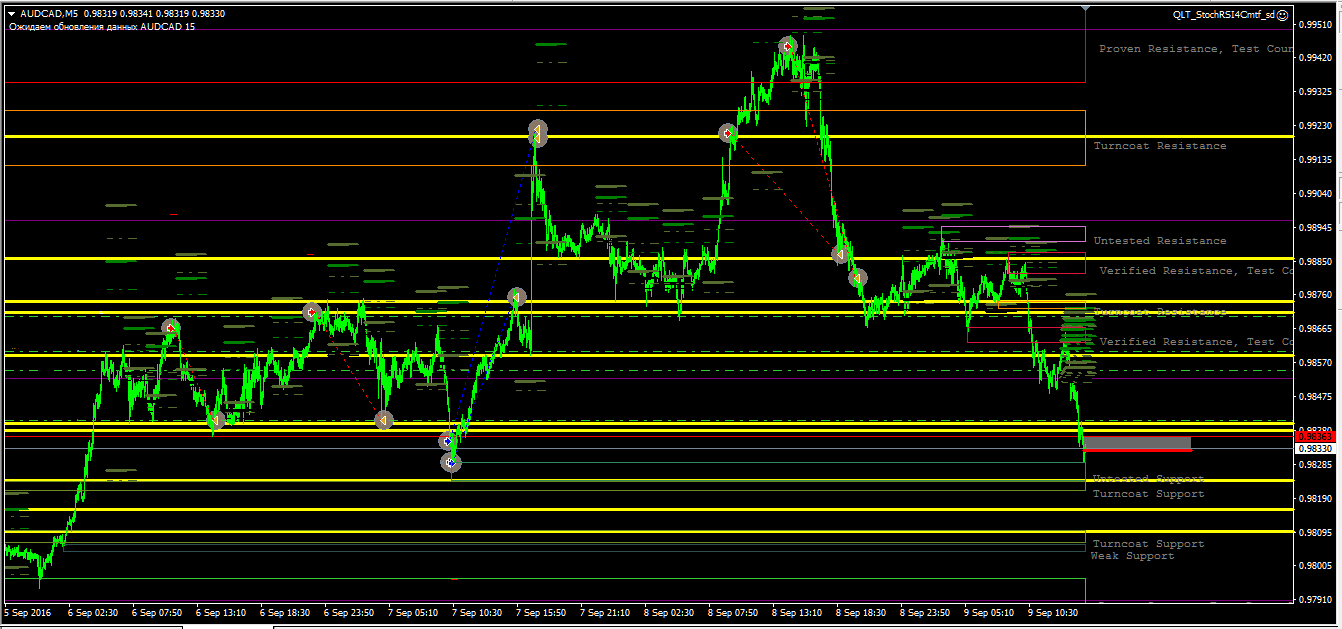Click Turncoat Support label directly above Weak Support

point(1148,544)
